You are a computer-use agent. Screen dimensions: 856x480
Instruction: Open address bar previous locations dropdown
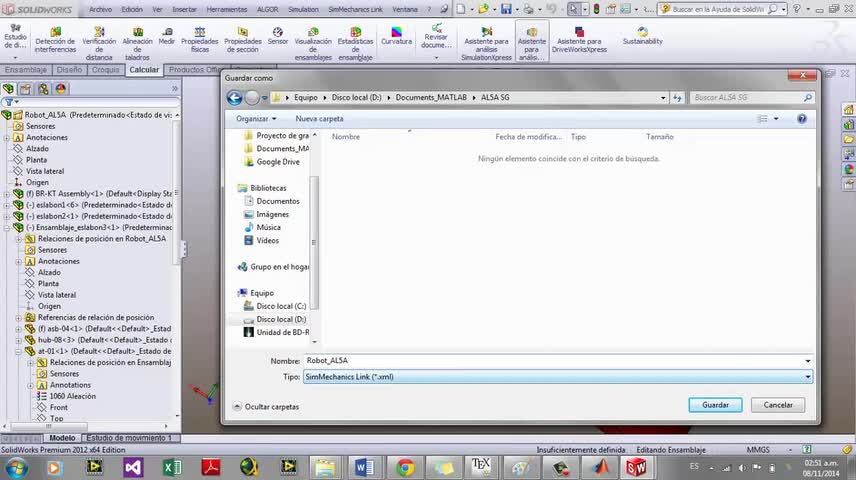pos(663,98)
